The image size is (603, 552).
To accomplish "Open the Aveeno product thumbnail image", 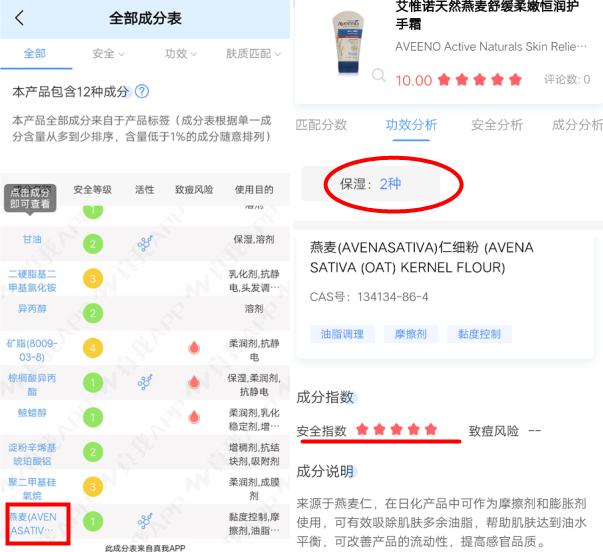I will [348, 42].
